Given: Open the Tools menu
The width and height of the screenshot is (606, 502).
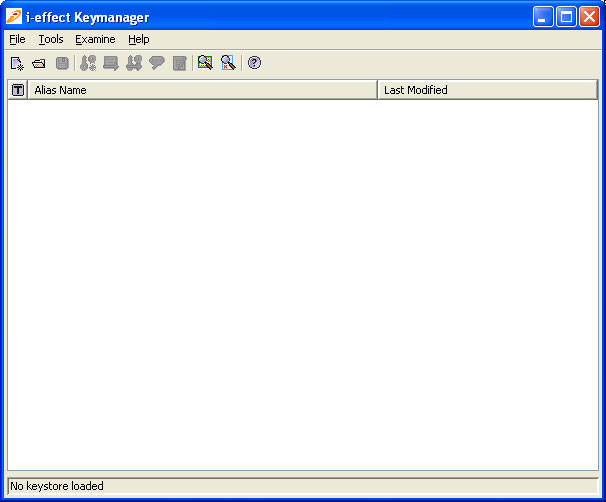Looking at the screenshot, I should pyautogui.click(x=51, y=39).
